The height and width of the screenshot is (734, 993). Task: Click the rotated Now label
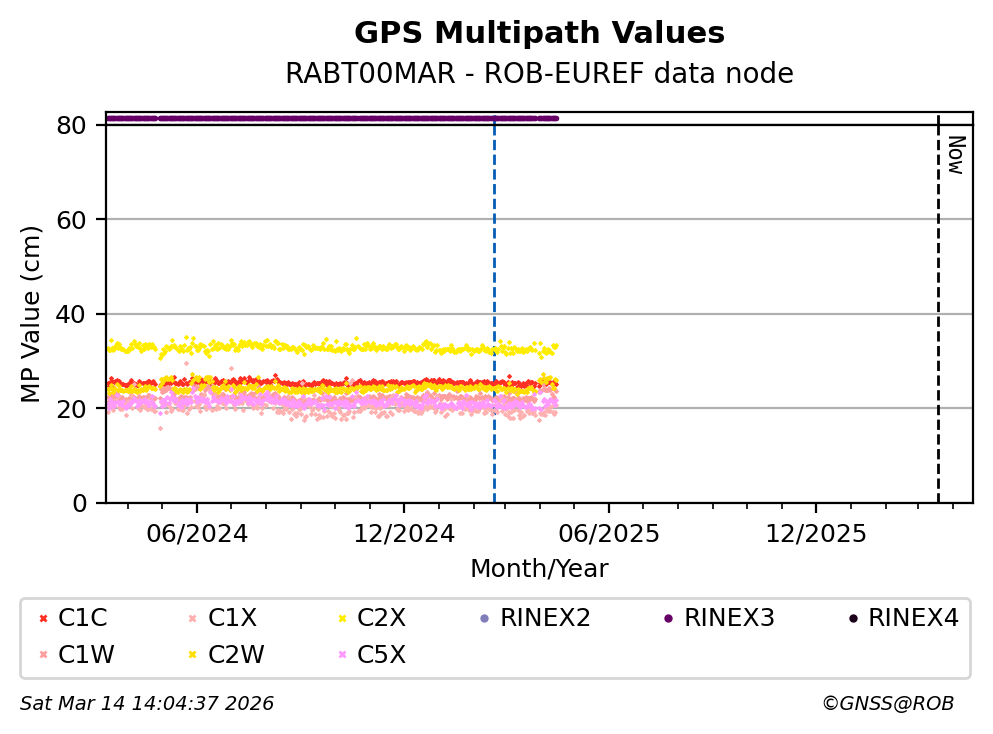(x=955, y=155)
